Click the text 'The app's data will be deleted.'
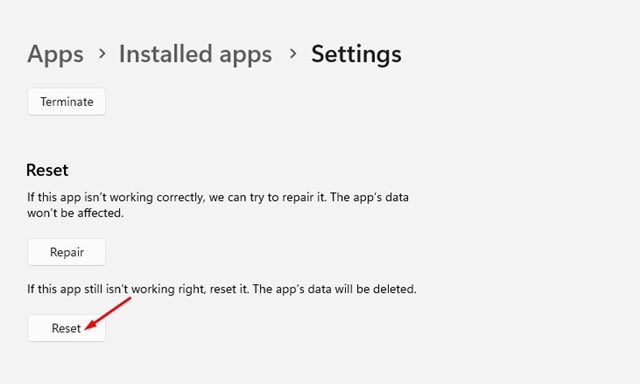This screenshot has height=384, width=640. click(335, 289)
